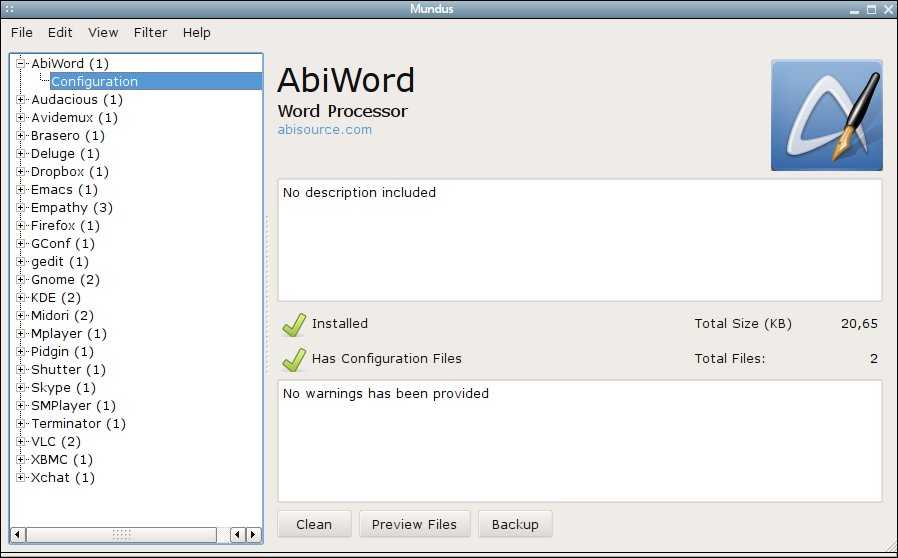This screenshot has width=898, height=558.
Task: Click the Total Size value 20,65
Action: pyautogui.click(x=859, y=324)
